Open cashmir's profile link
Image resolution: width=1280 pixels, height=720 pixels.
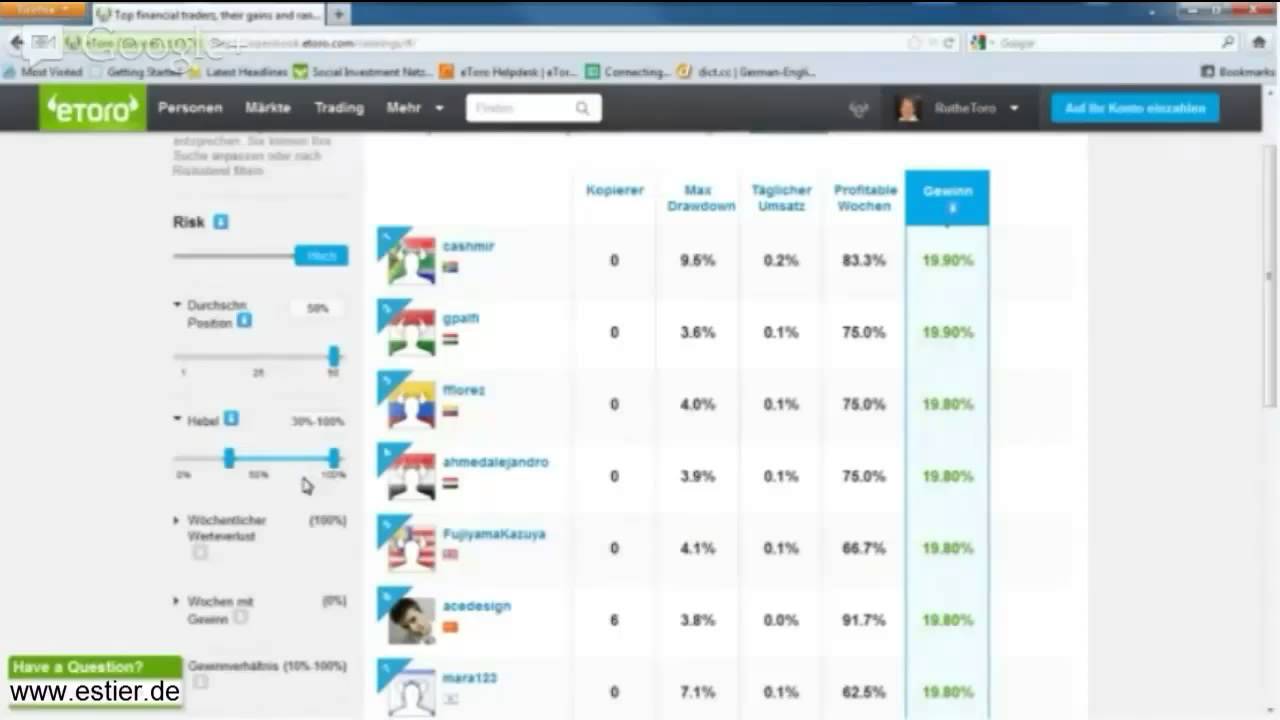click(x=468, y=246)
